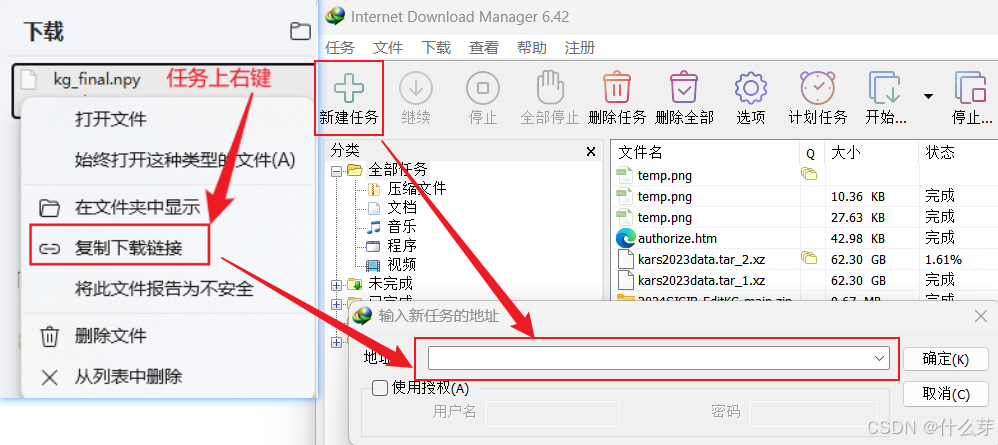This screenshot has height=445, width=998.
Task: Expand the 未完成 tree node
Action: 336,284
